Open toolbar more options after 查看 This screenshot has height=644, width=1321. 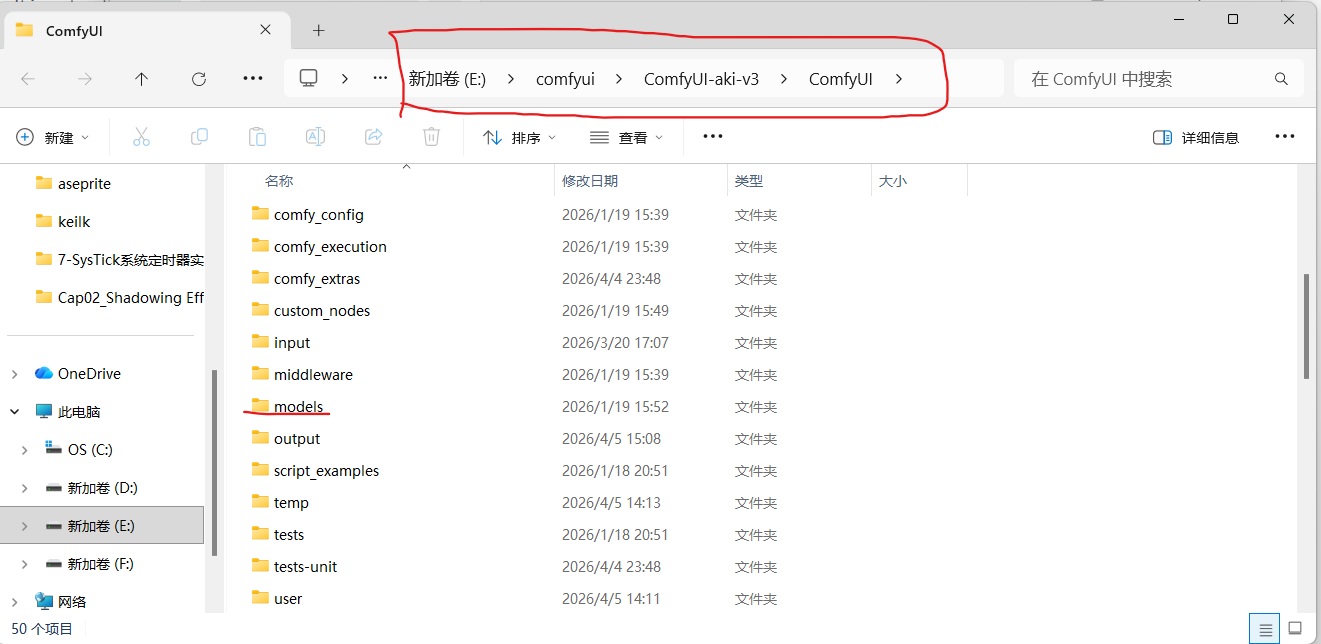pos(713,137)
